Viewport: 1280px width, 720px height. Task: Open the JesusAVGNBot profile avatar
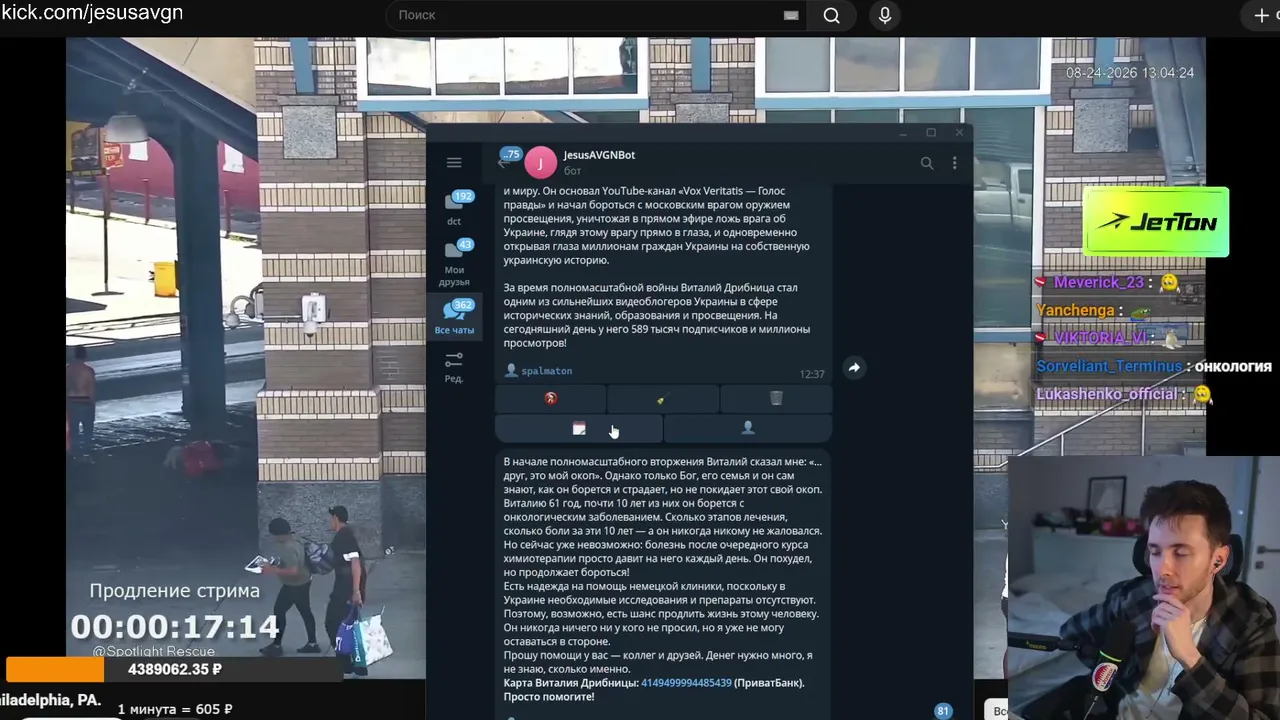pos(540,162)
